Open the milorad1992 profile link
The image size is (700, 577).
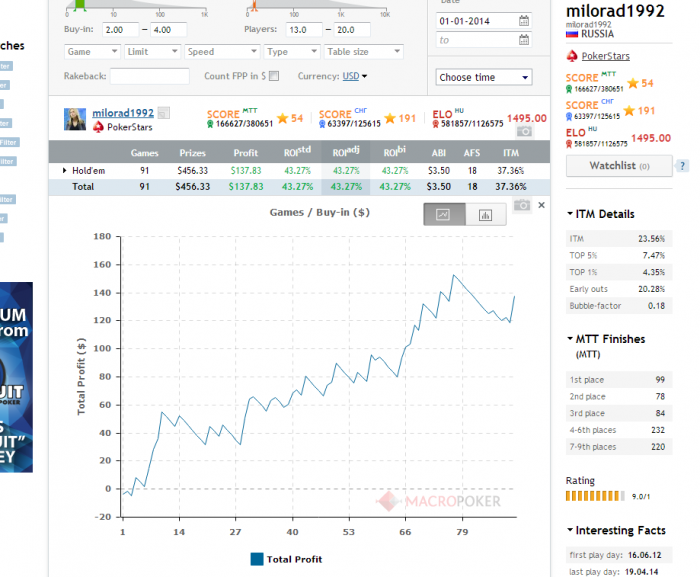point(123,113)
